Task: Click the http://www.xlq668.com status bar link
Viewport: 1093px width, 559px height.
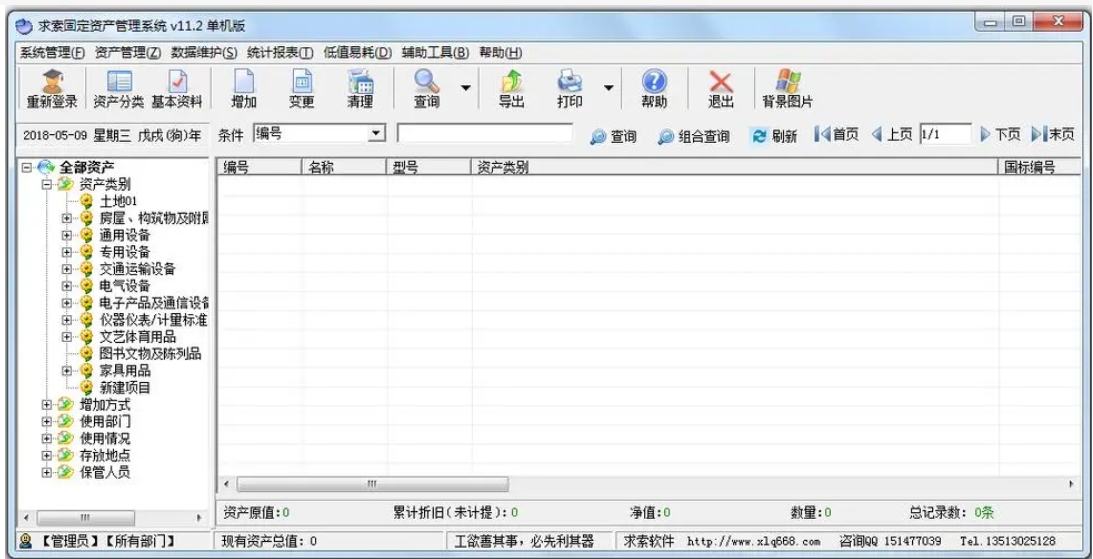Action: click(754, 542)
